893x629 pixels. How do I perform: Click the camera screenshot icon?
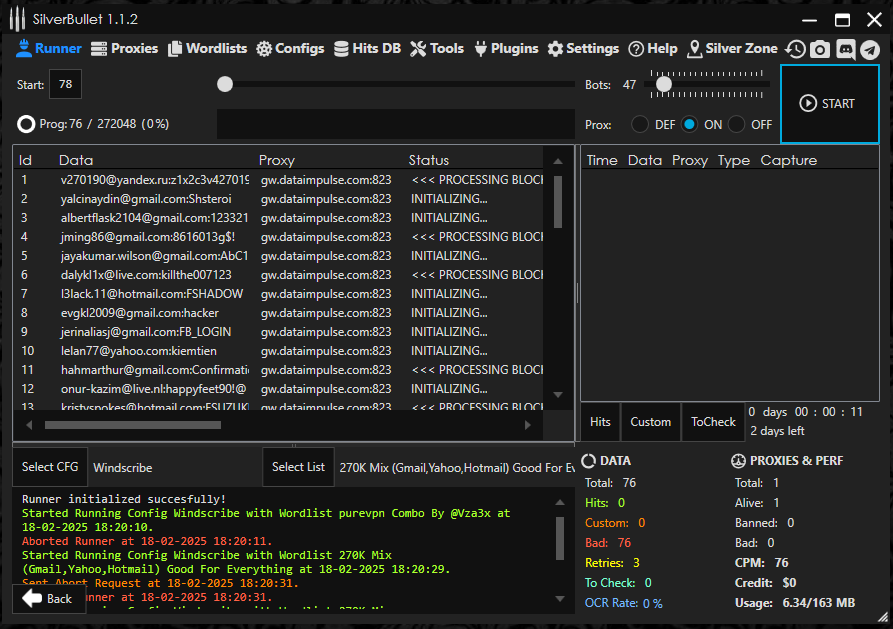(x=820, y=49)
